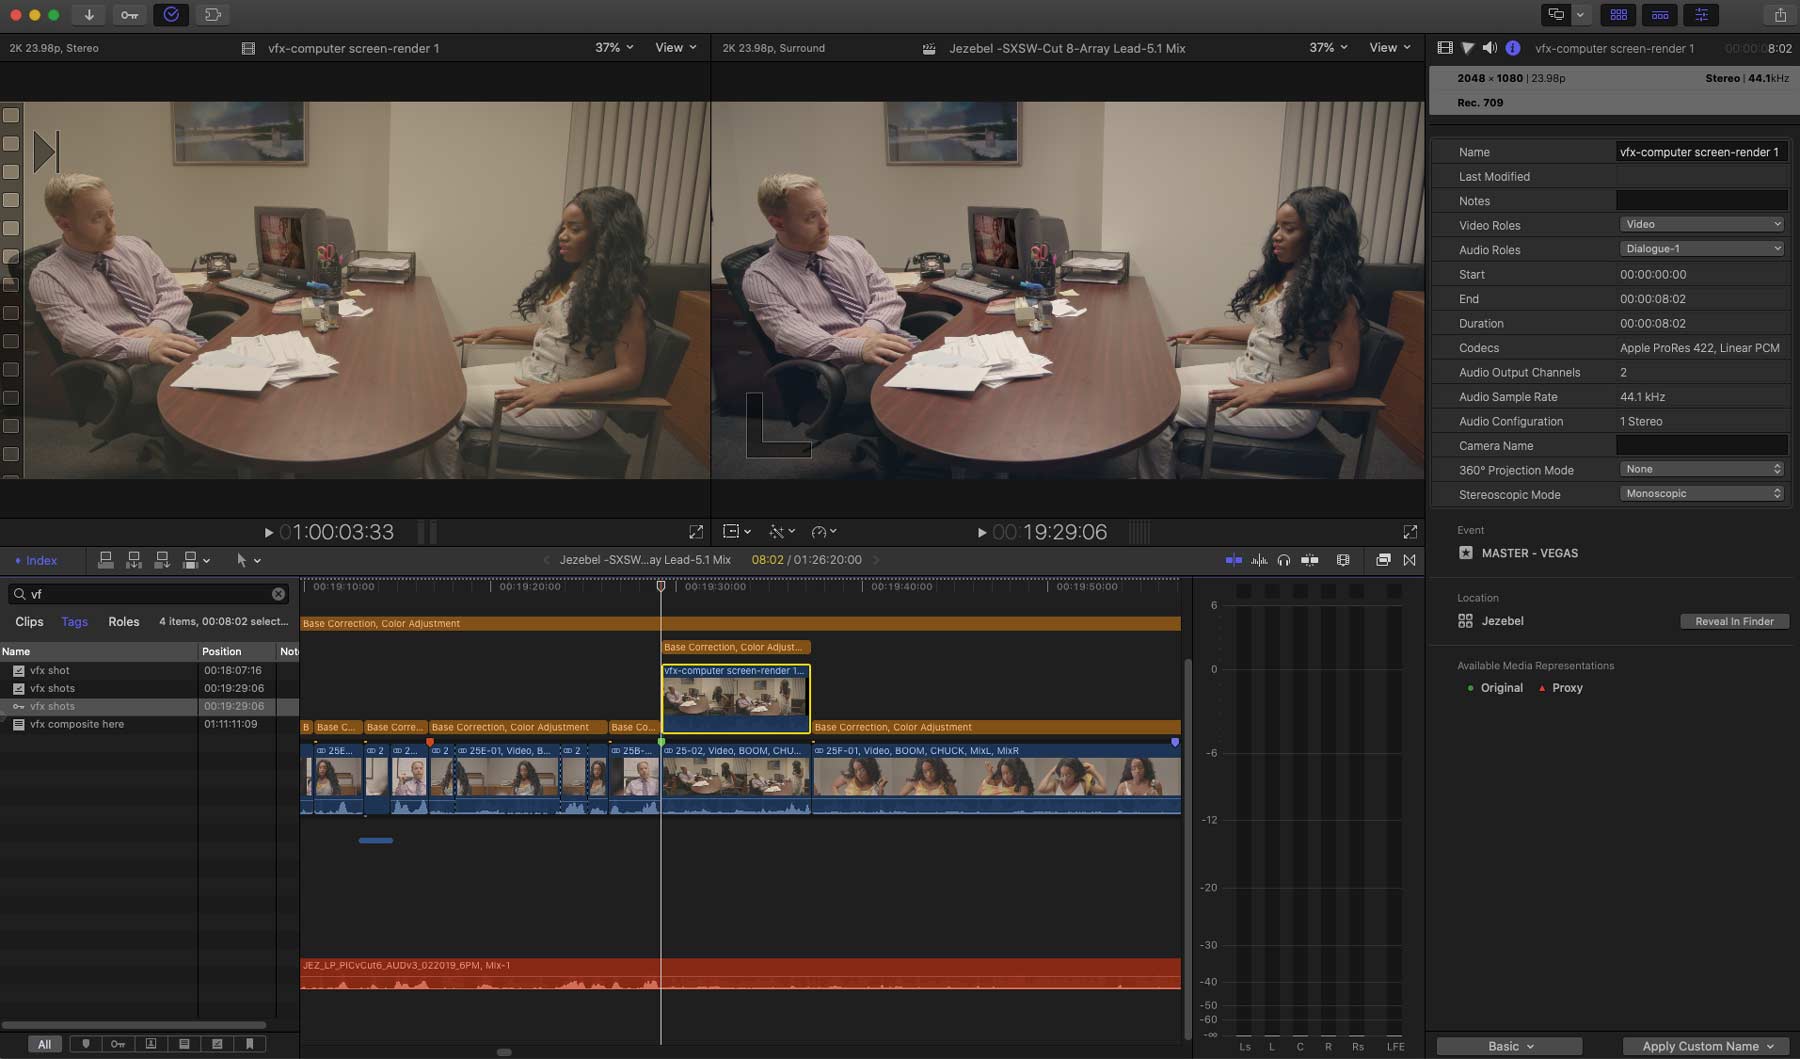Select the 'vfx shot' index row
The image size is (1800, 1059).
tap(148, 670)
